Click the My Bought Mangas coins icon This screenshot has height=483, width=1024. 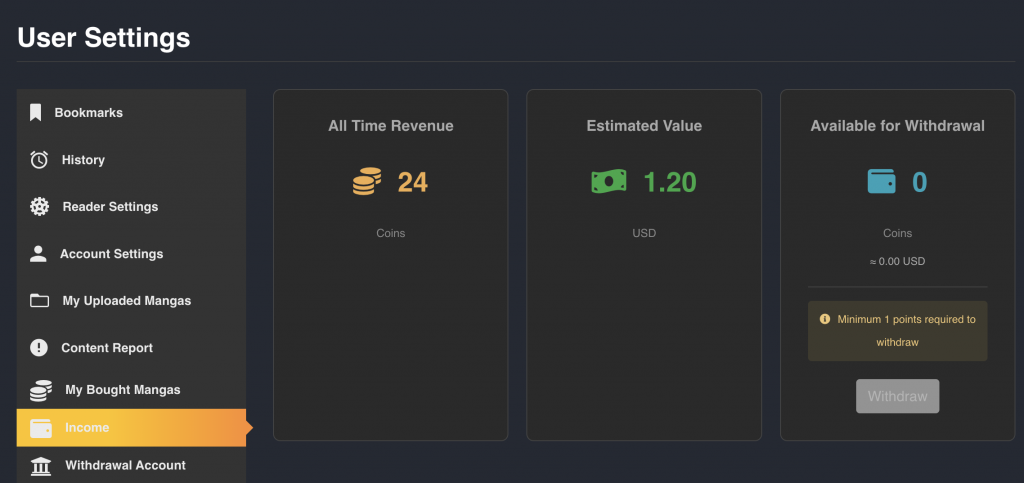coord(41,390)
